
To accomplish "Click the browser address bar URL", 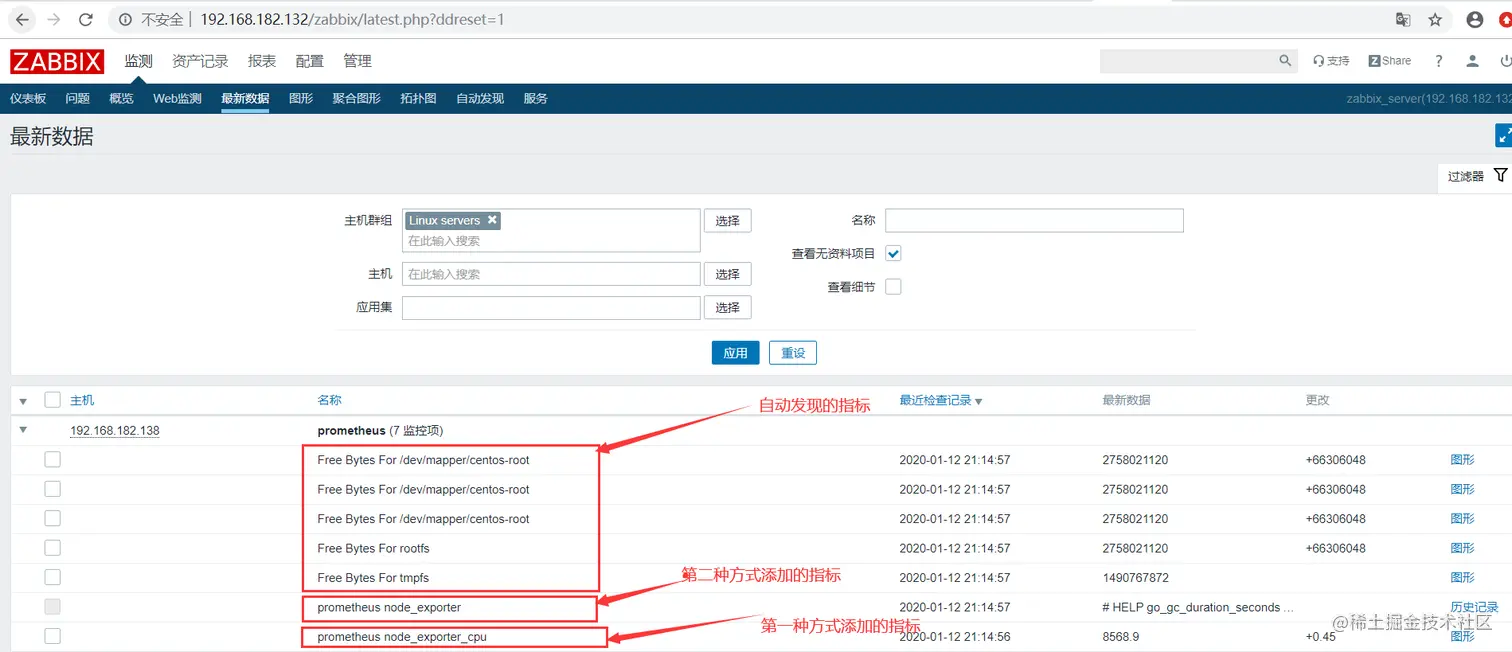I will pyautogui.click(x=352, y=19).
